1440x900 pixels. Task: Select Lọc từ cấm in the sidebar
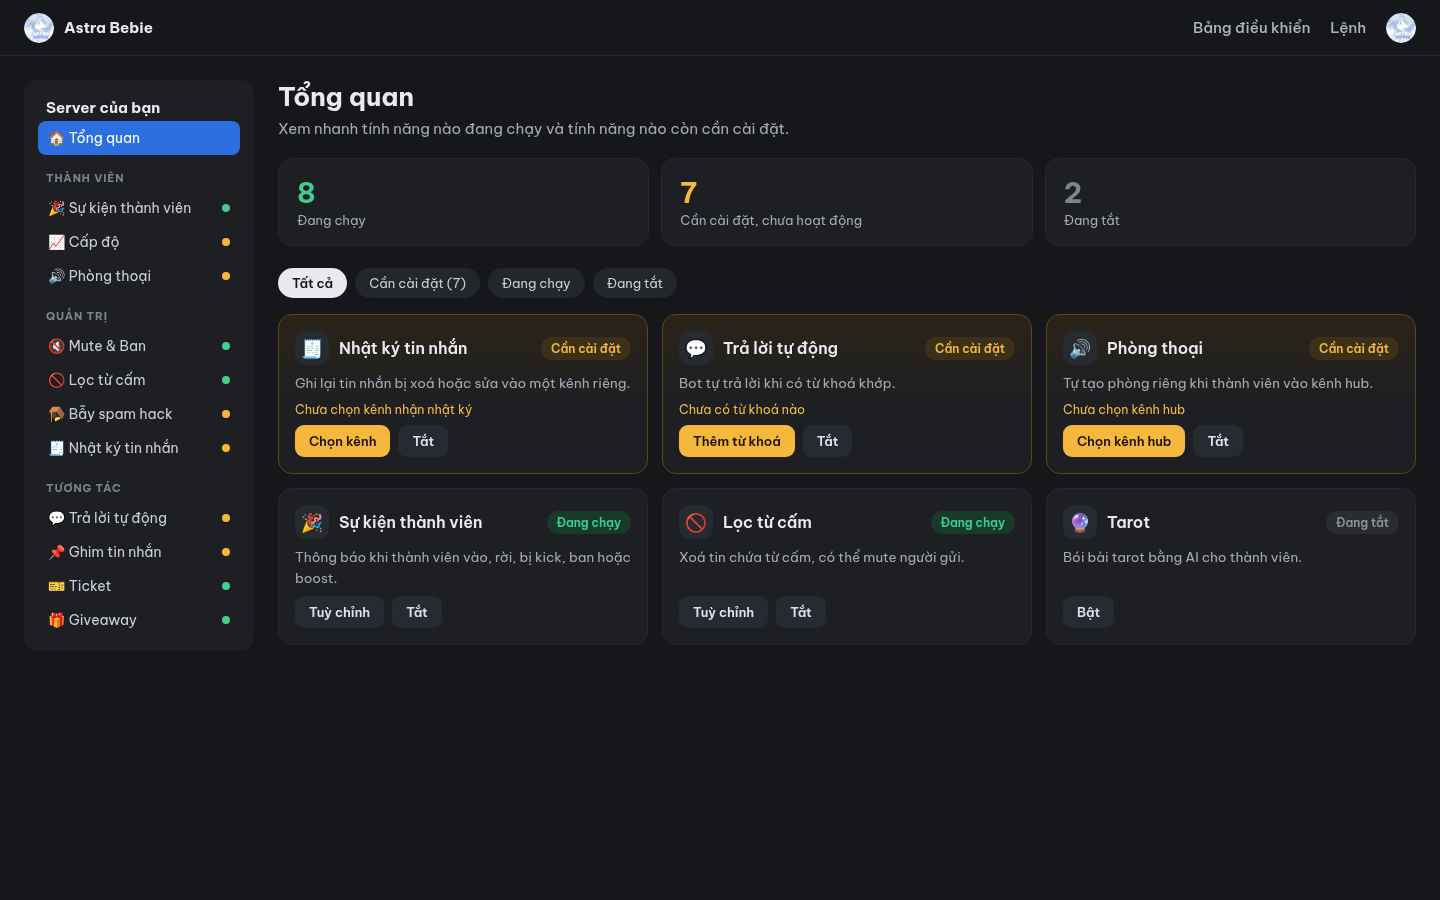[139, 380]
